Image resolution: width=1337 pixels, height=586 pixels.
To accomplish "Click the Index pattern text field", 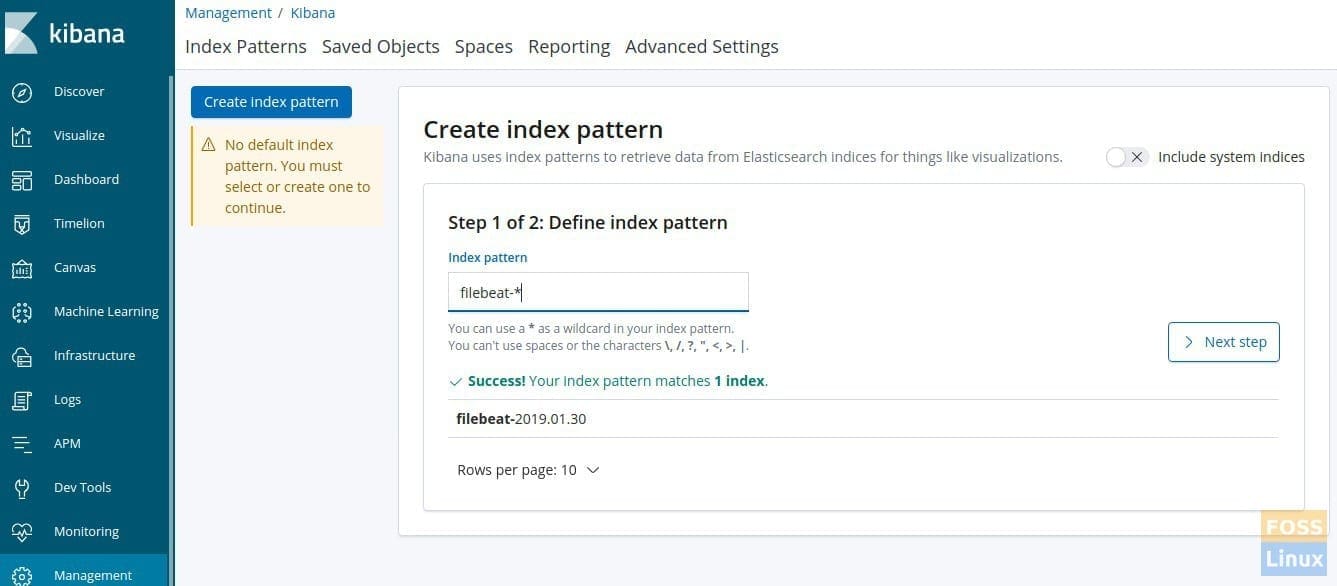I will pos(598,293).
